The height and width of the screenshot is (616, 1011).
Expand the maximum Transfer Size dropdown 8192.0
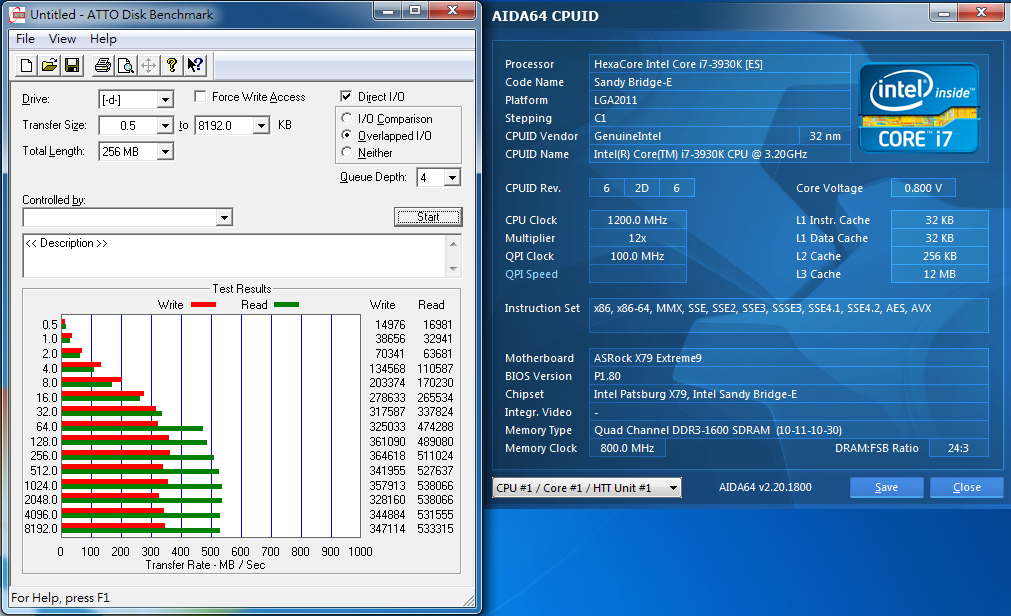coord(260,125)
